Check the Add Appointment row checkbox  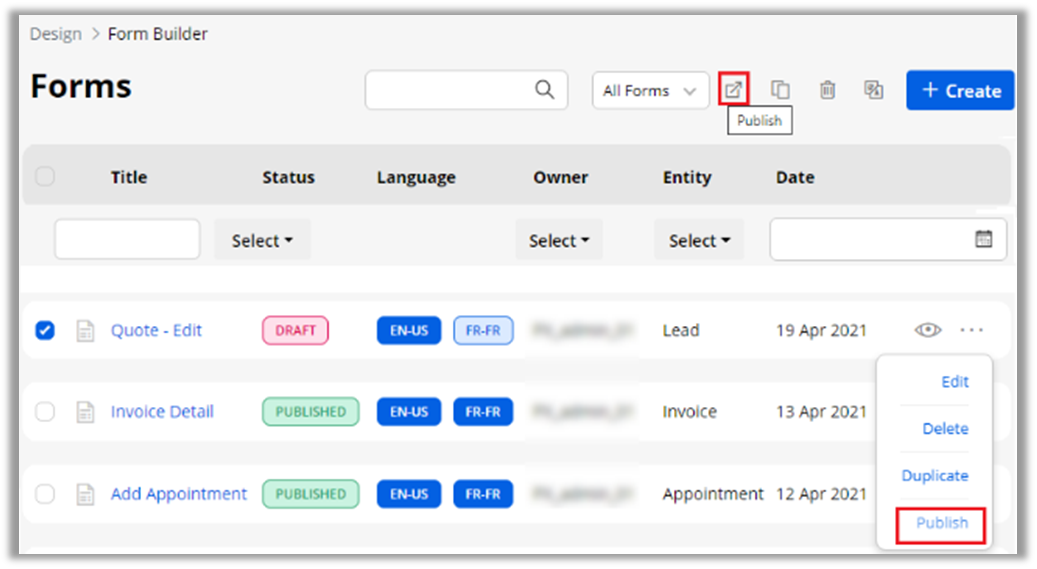(x=45, y=494)
